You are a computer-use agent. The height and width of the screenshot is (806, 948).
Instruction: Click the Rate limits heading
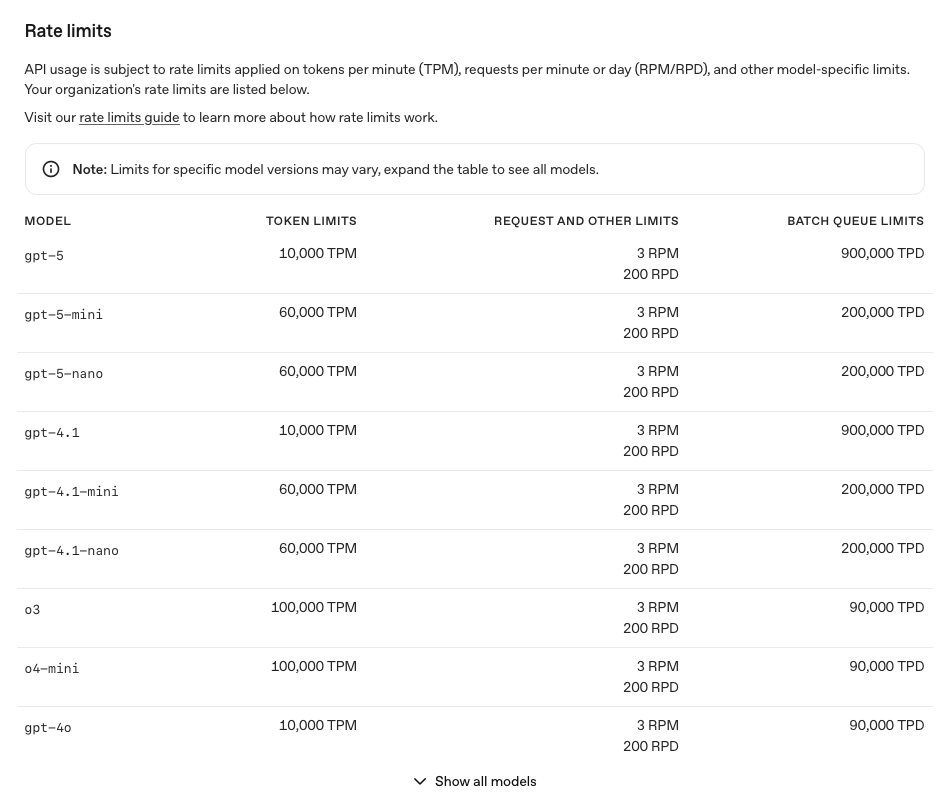[68, 31]
